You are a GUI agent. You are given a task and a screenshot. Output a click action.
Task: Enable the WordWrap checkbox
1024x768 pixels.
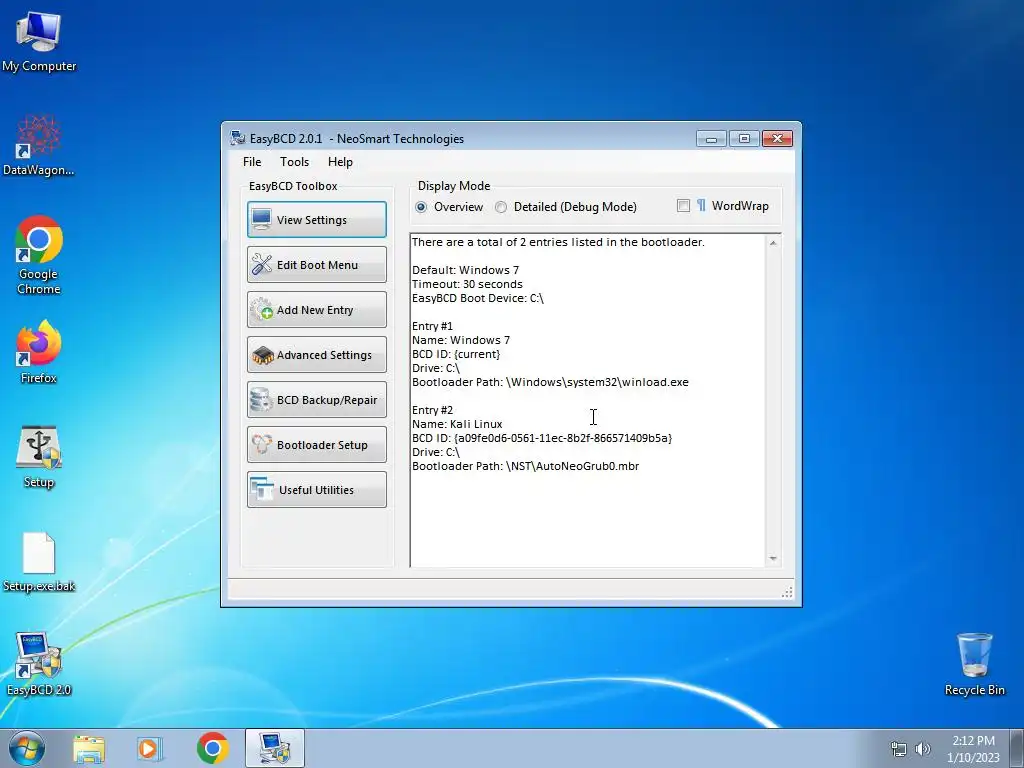tap(684, 206)
